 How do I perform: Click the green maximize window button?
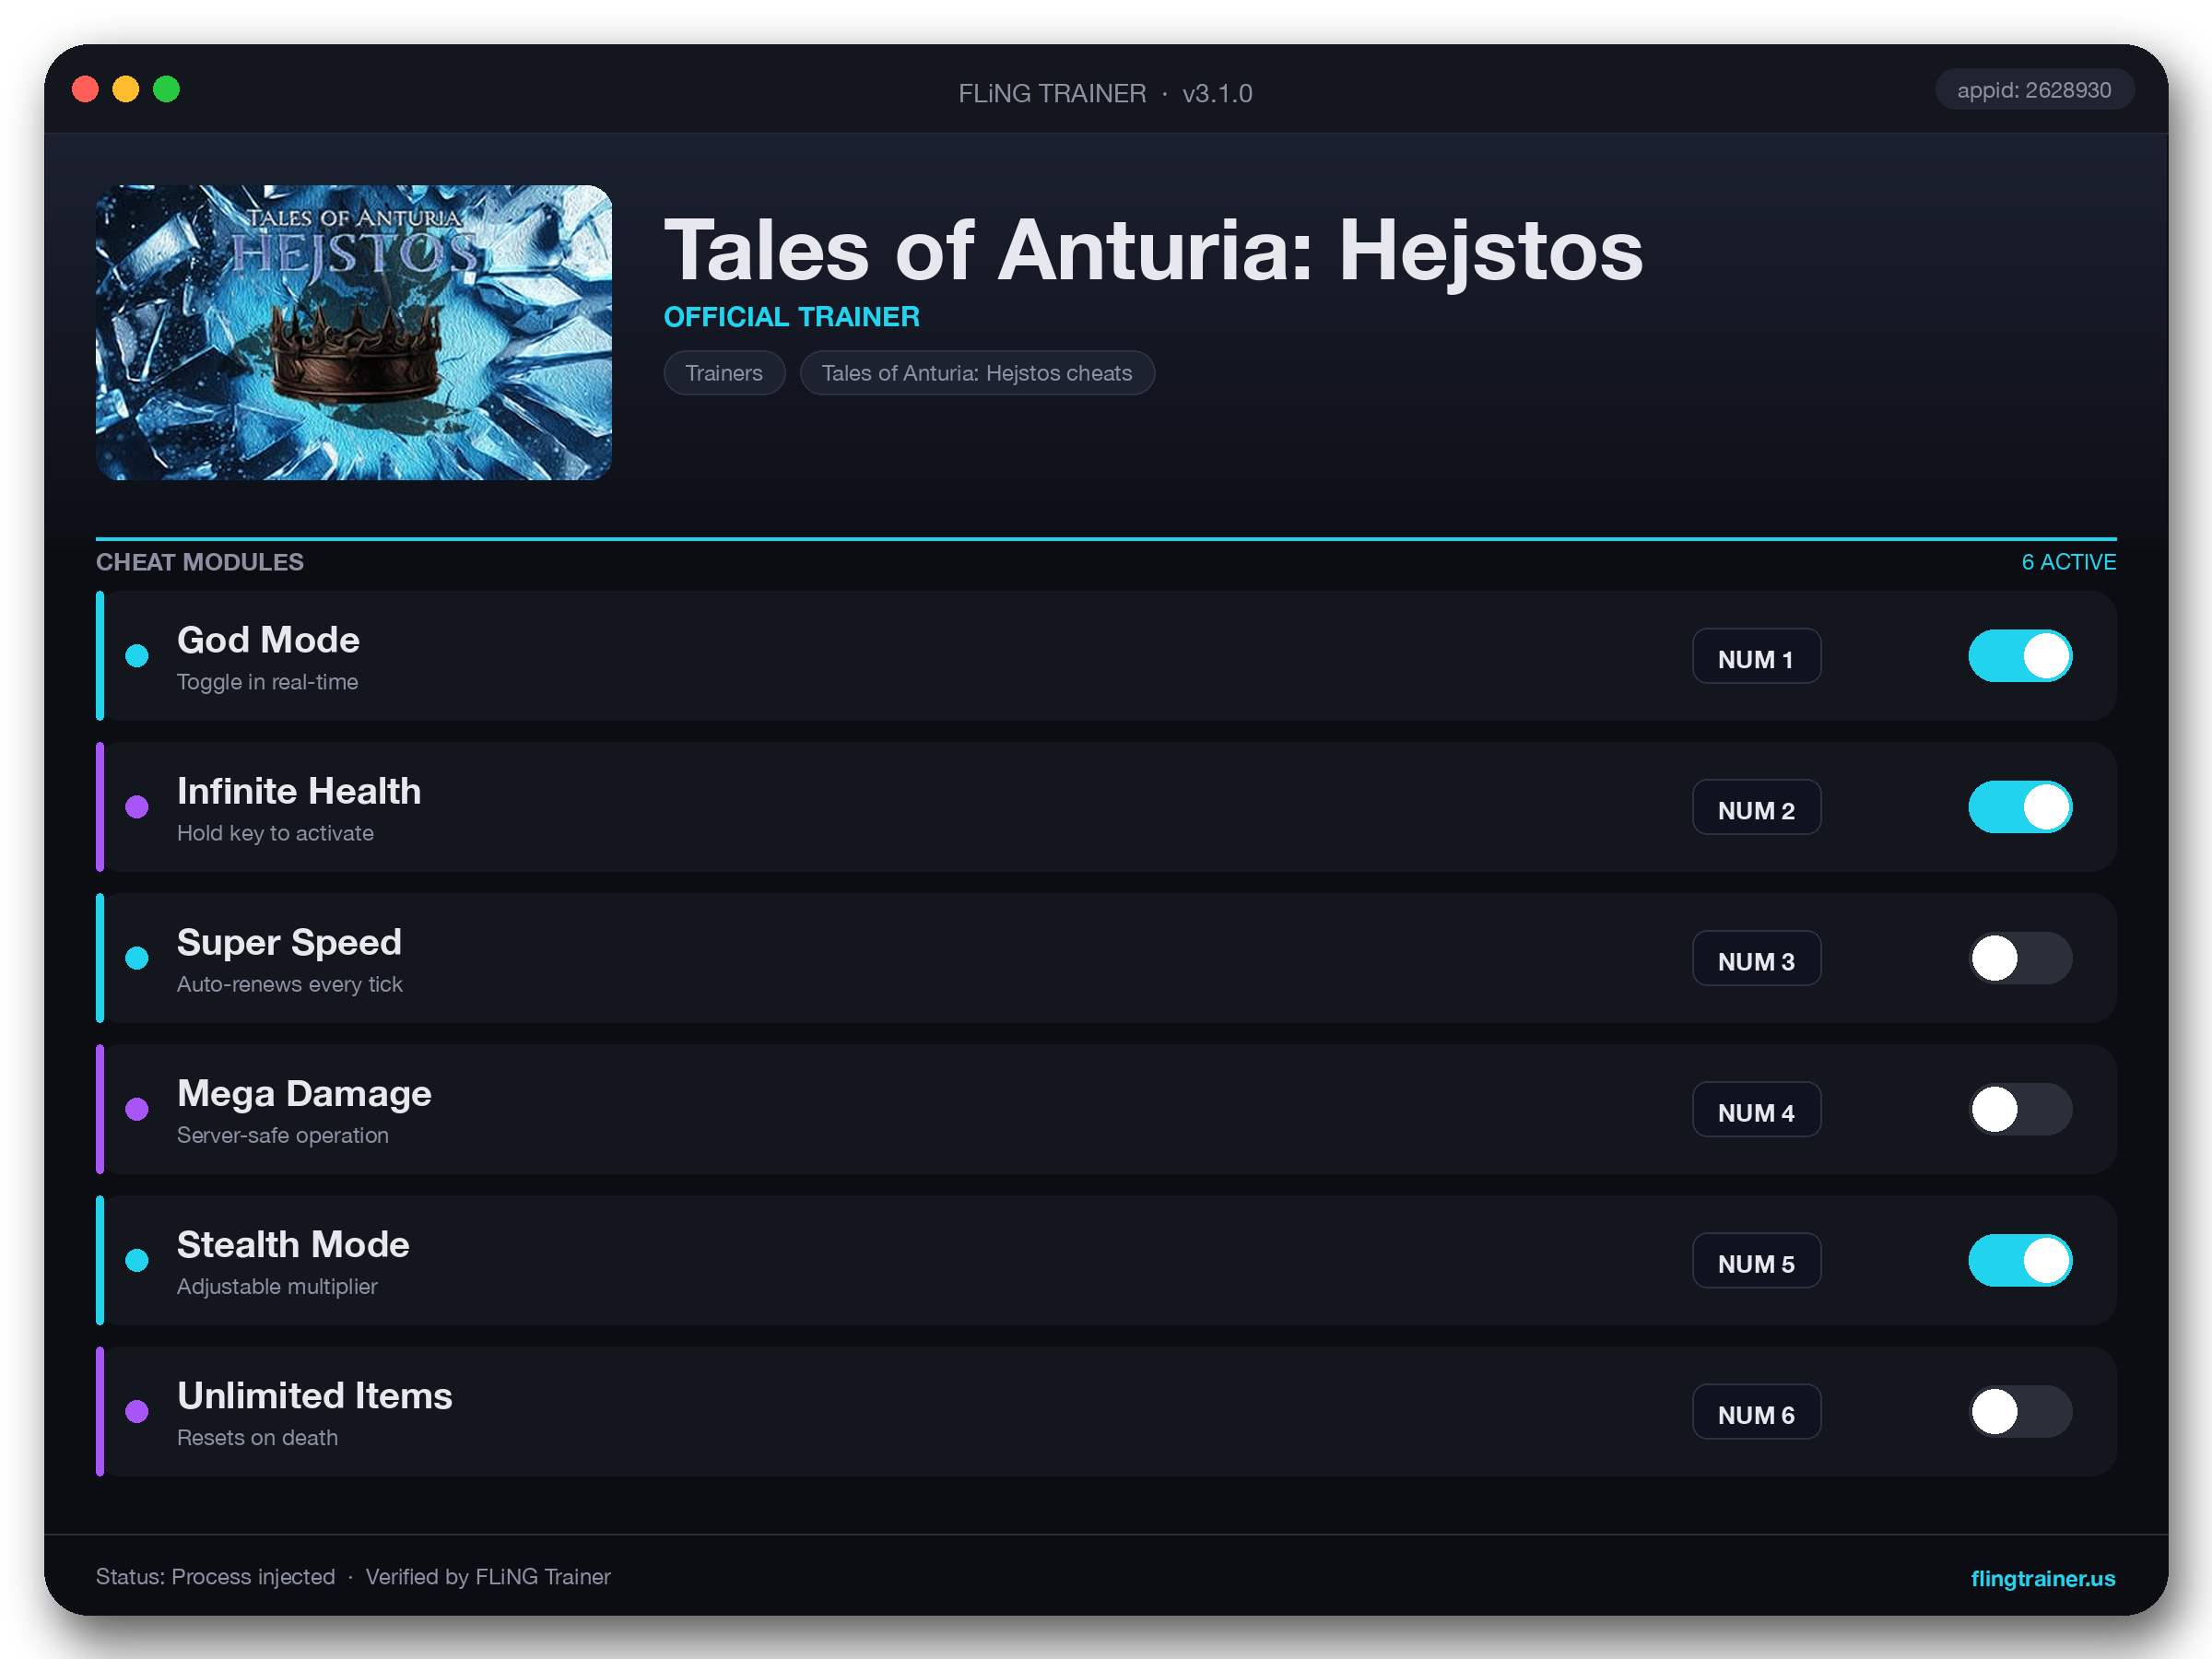tap(167, 90)
